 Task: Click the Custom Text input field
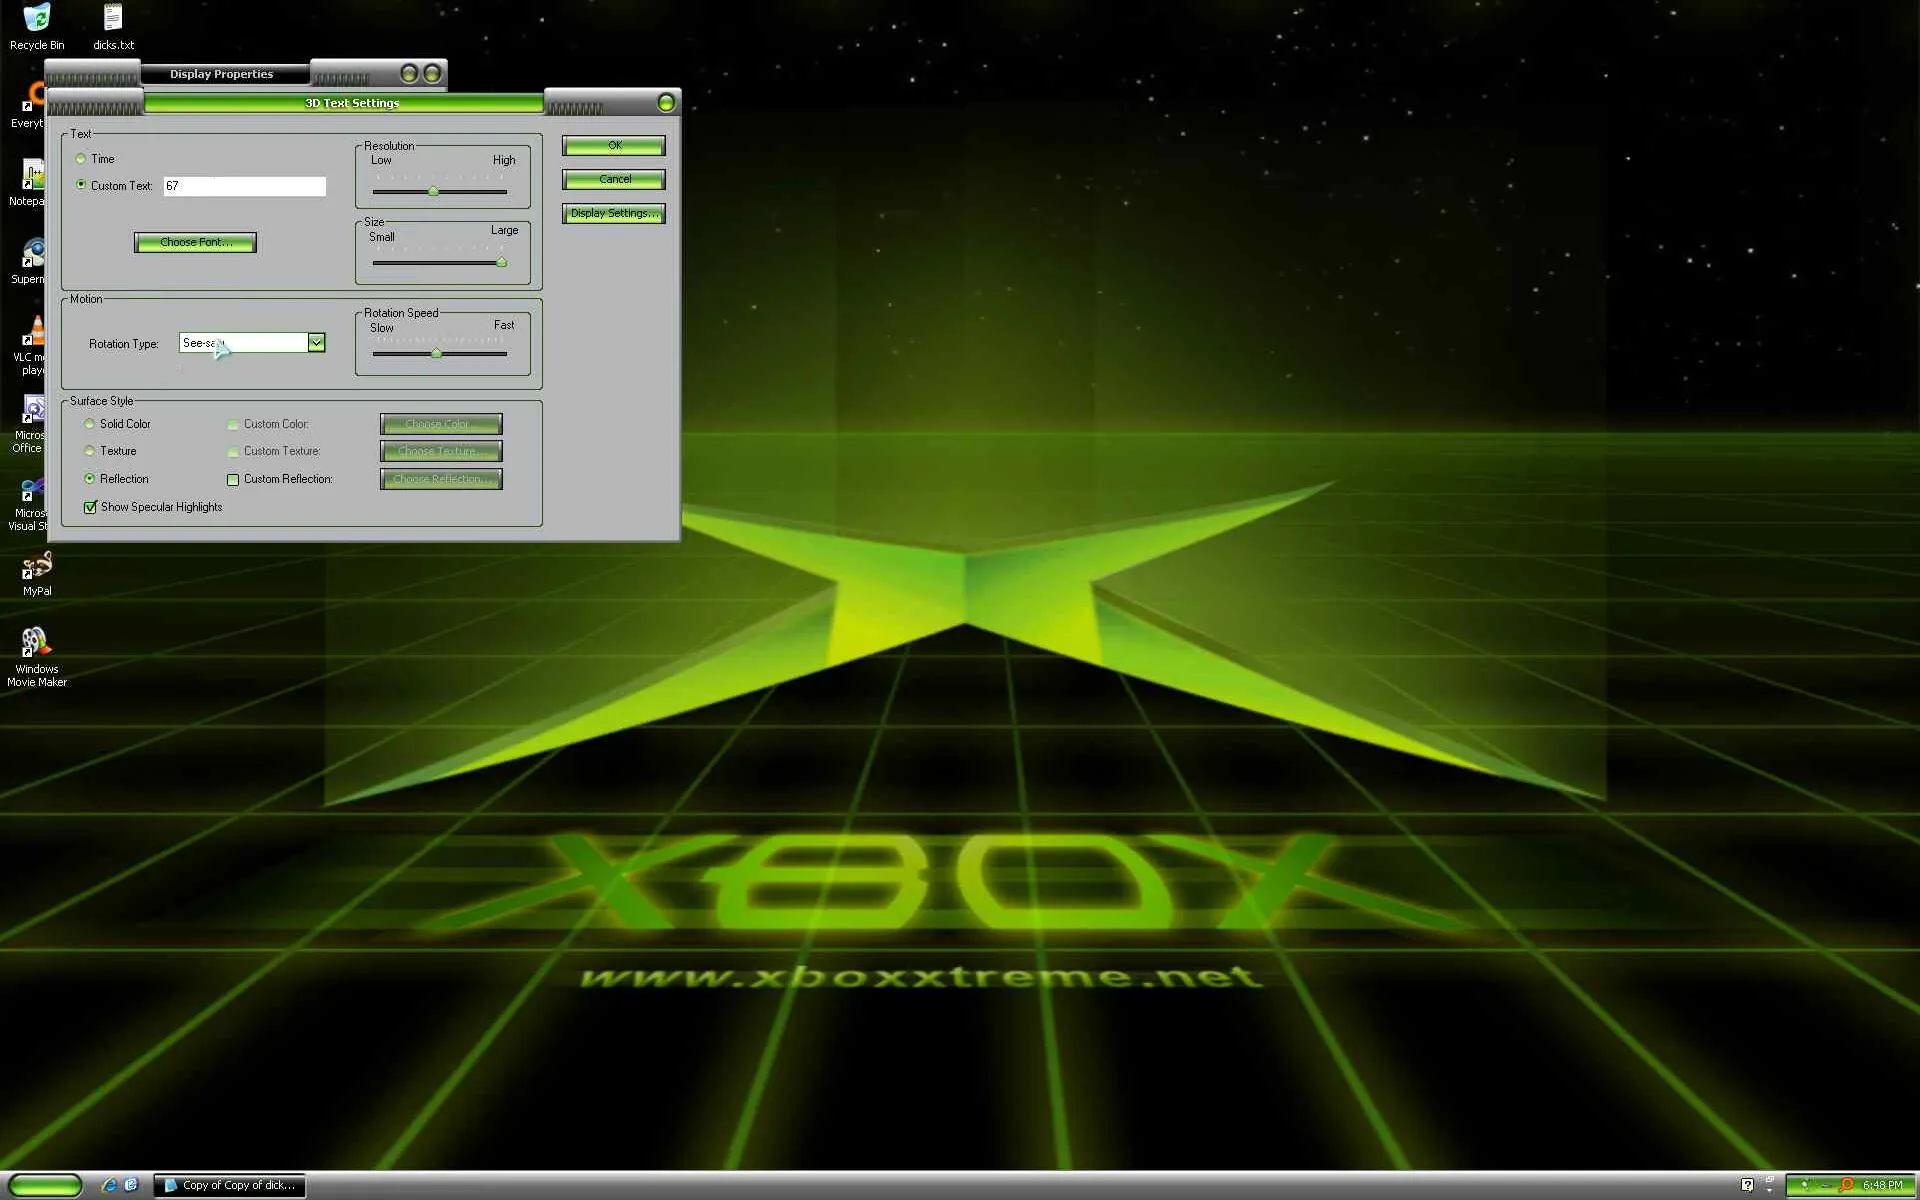click(x=245, y=186)
